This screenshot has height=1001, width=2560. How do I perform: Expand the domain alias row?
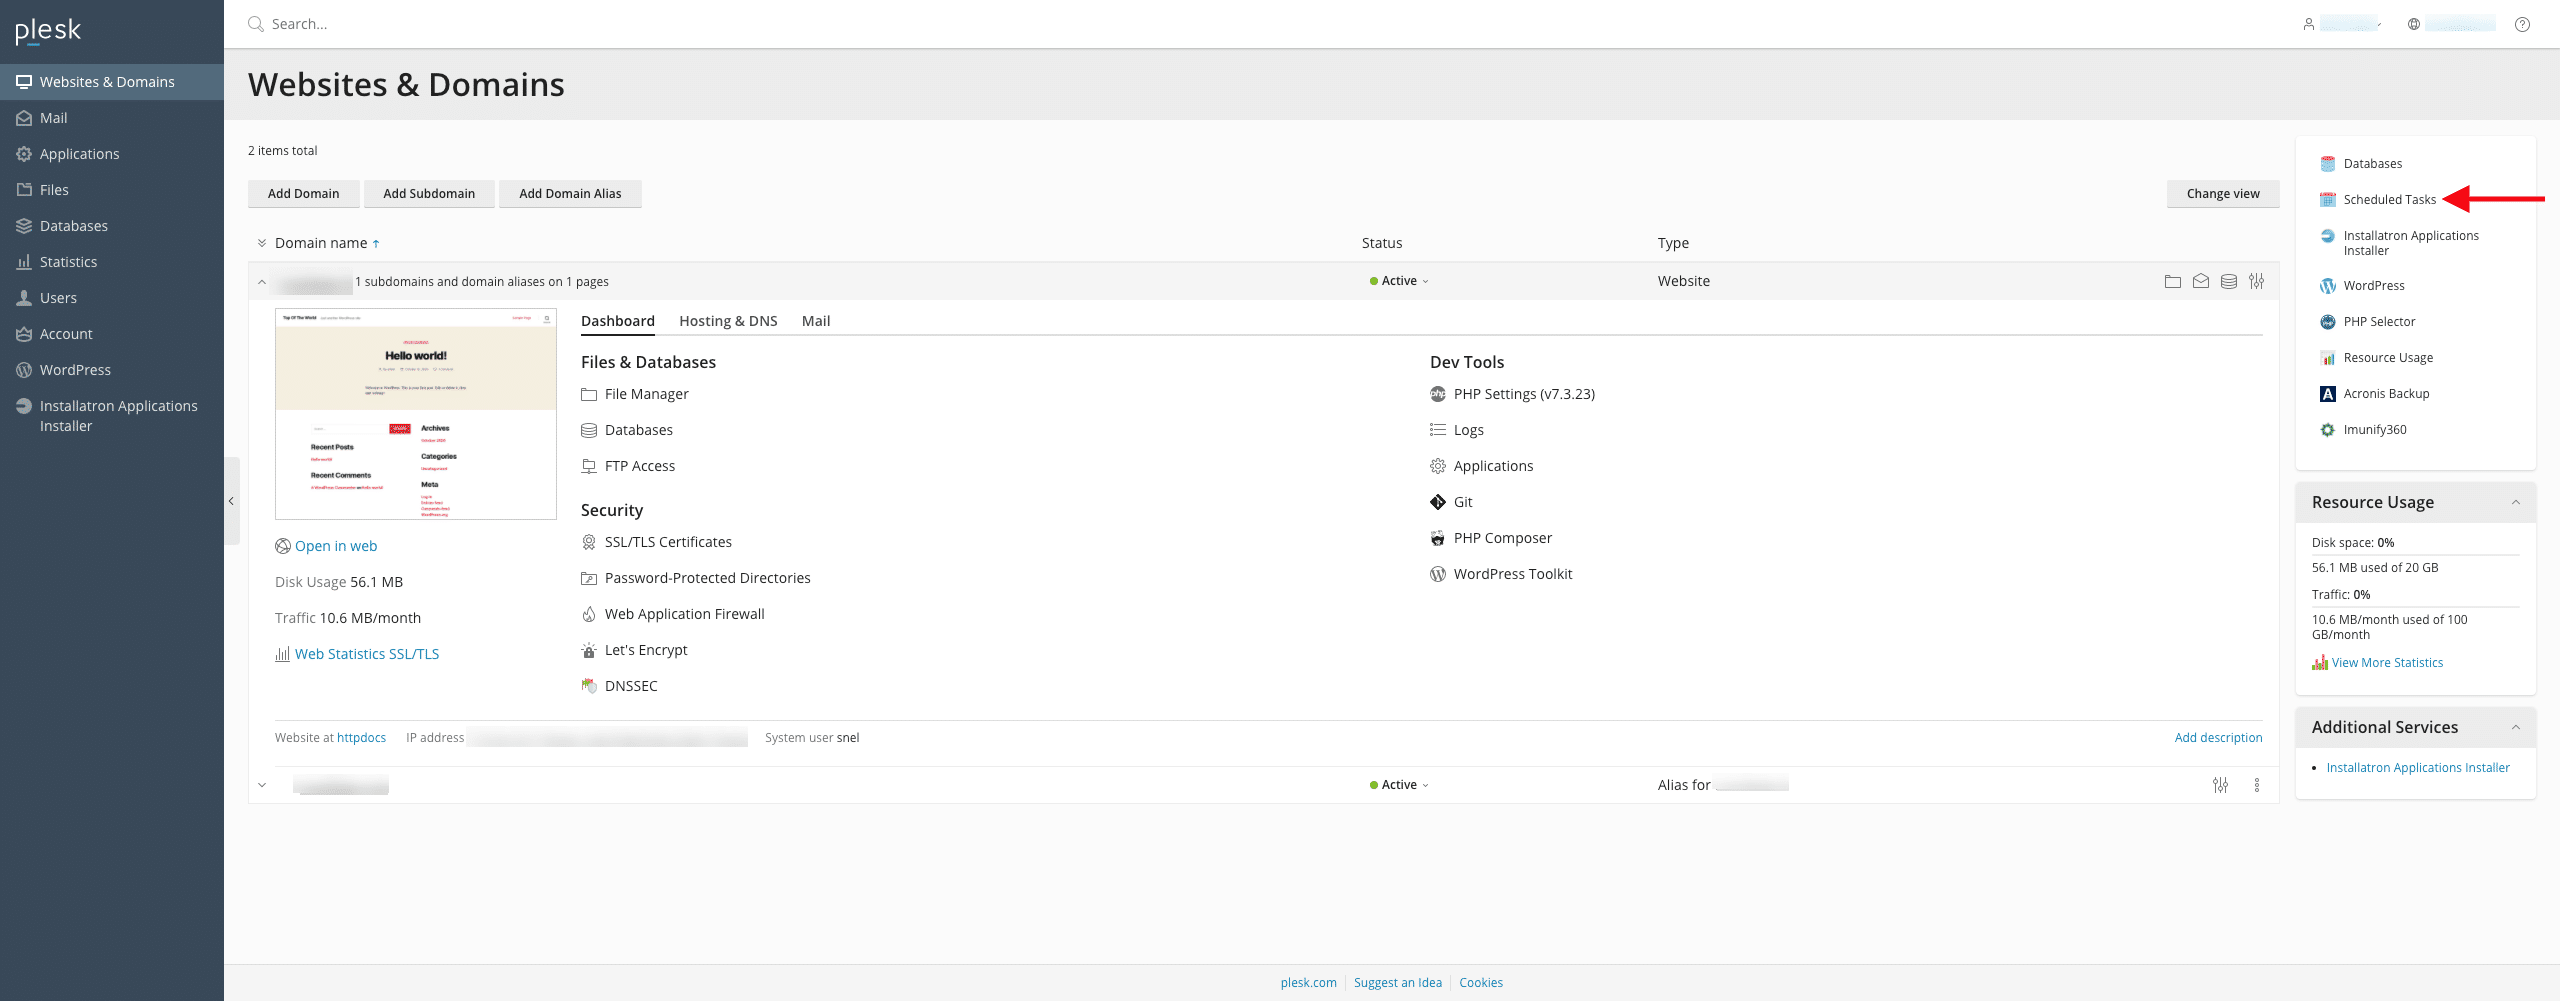[262, 785]
